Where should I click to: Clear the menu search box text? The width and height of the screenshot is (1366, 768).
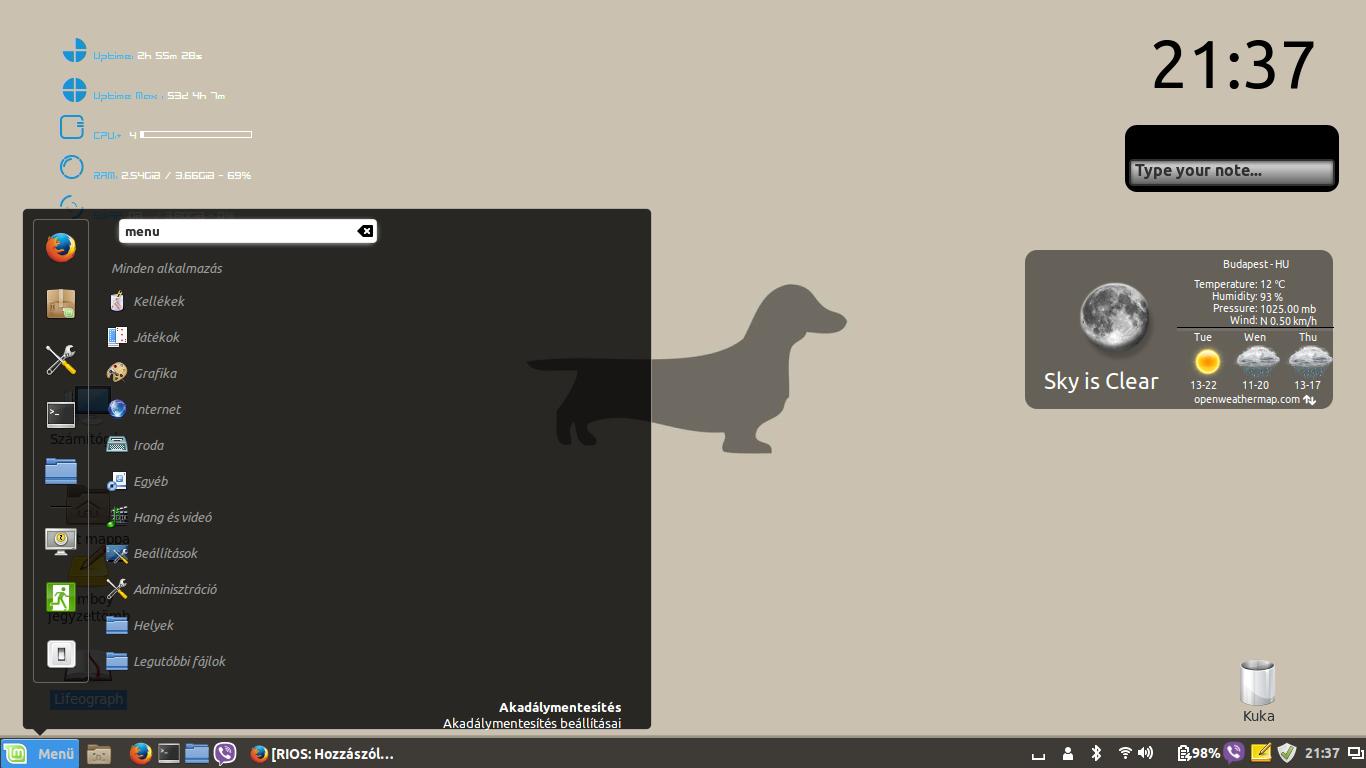[x=366, y=231]
